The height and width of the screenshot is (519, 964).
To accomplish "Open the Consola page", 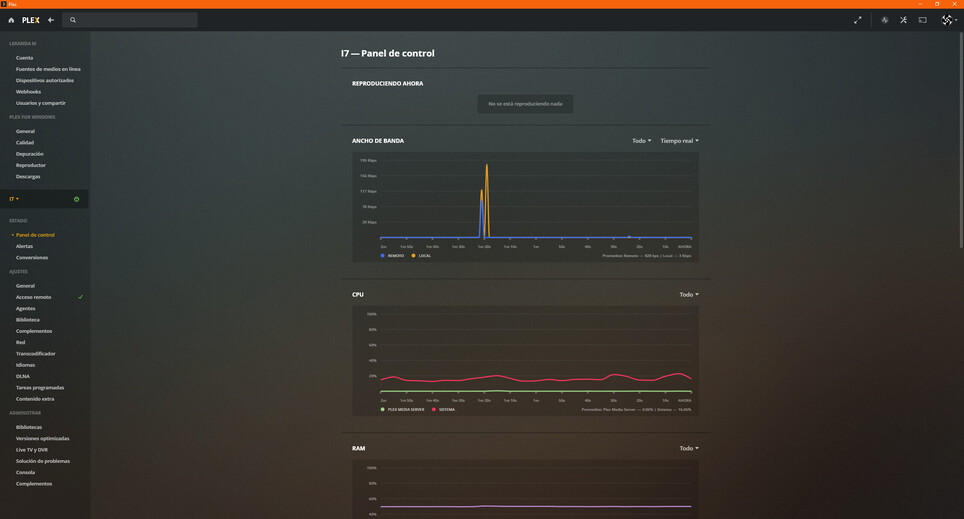I will [25, 472].
